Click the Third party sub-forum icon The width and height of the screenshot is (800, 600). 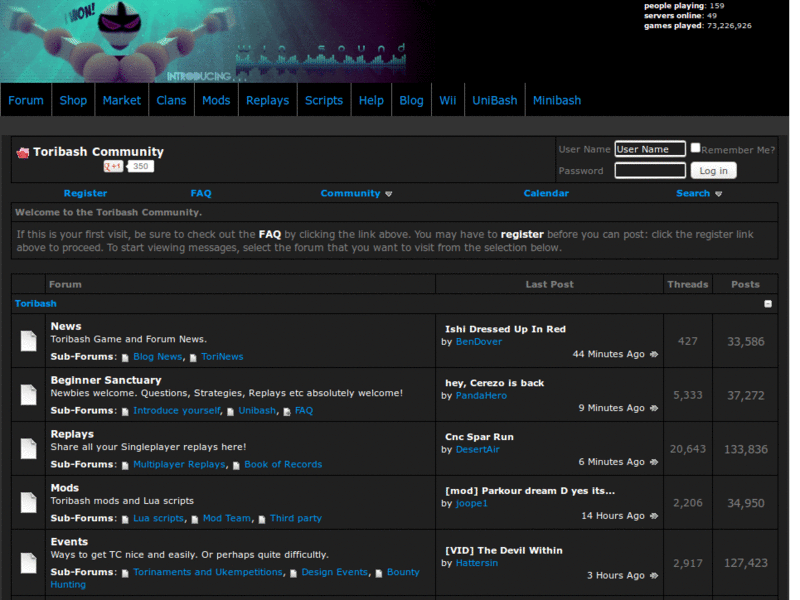coord(262,519)
